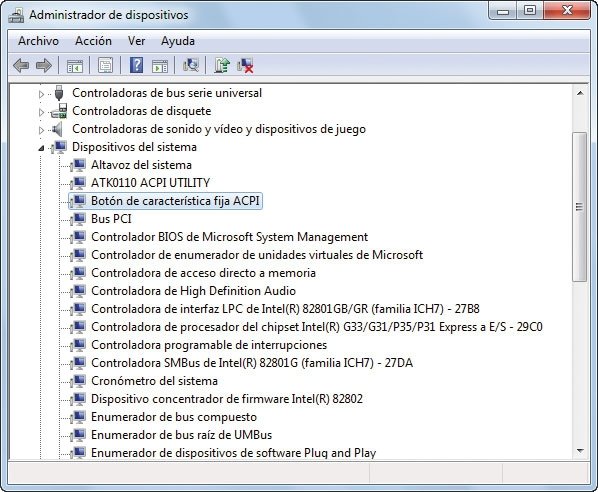This screenshot has width=598, height=492.
Task: Click the USB plug icon beside Controladoras de bus serie universal
Action: click(59, 93)
